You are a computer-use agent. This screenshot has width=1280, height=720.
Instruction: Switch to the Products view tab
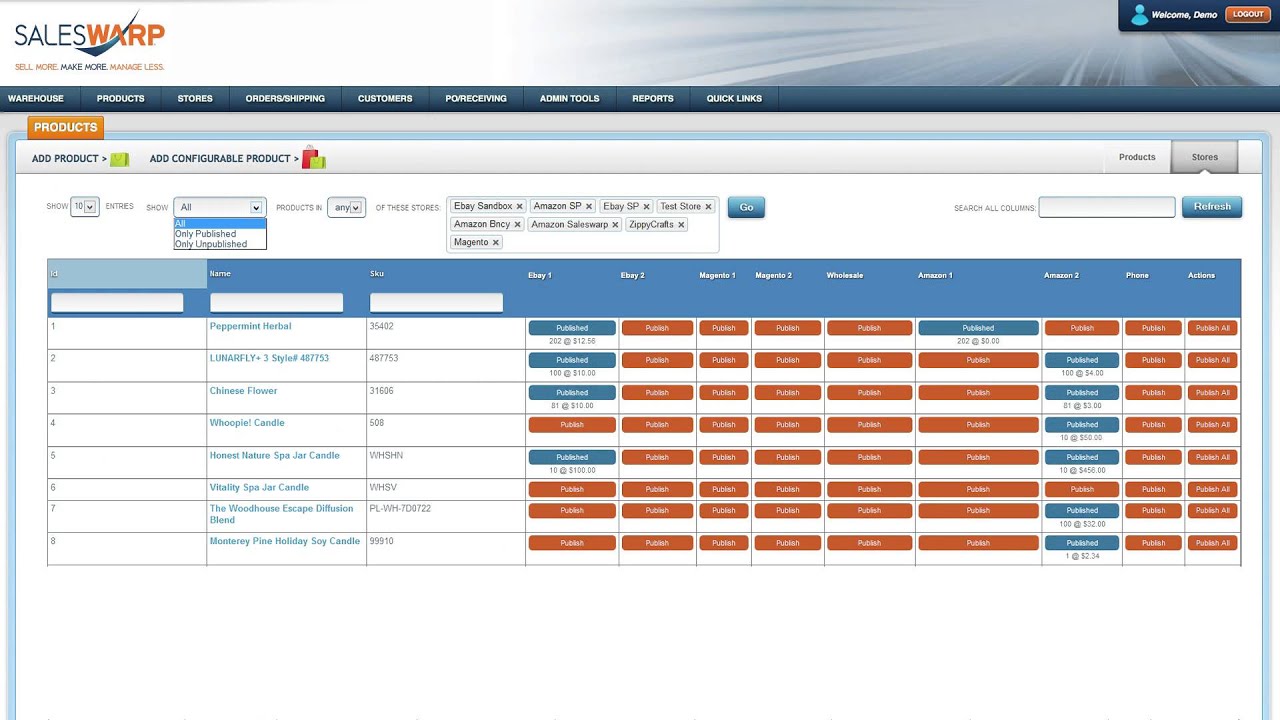(1137, 157)
